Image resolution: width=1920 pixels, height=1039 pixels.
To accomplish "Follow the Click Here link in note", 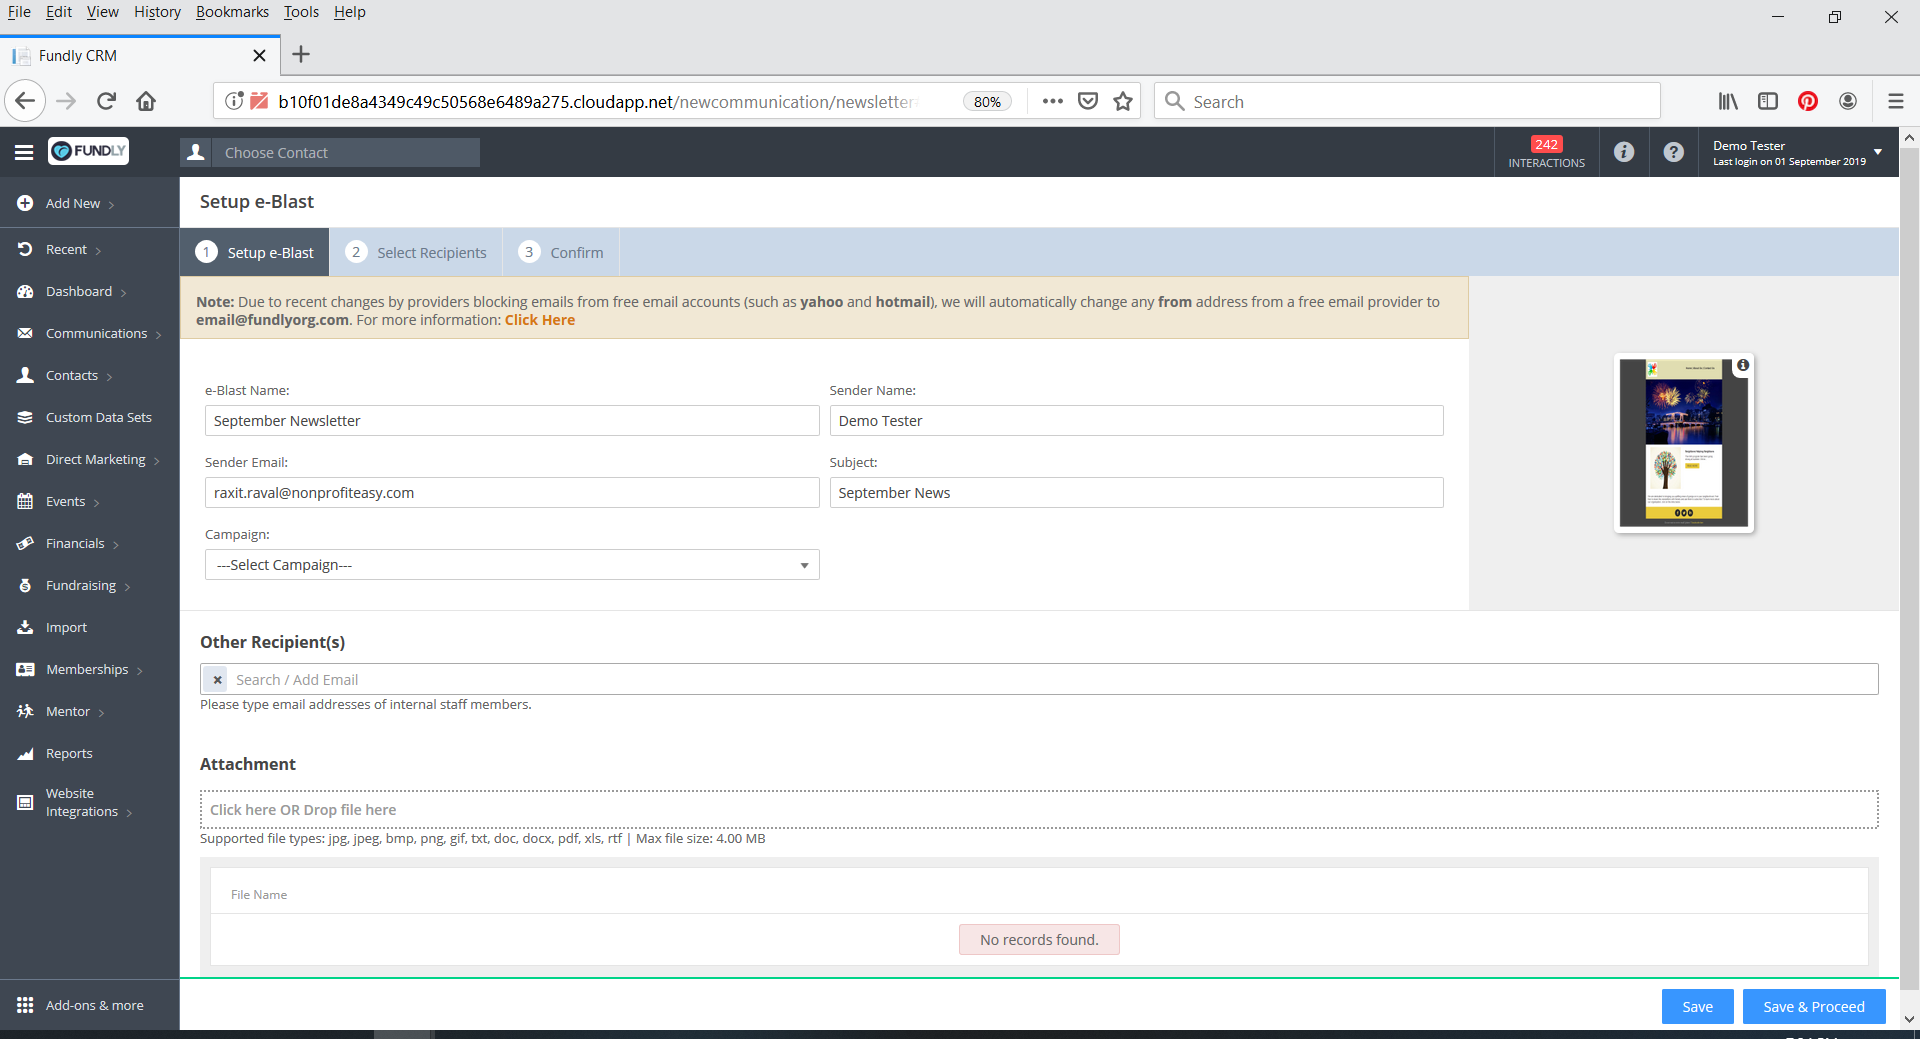I will (539, 320).
